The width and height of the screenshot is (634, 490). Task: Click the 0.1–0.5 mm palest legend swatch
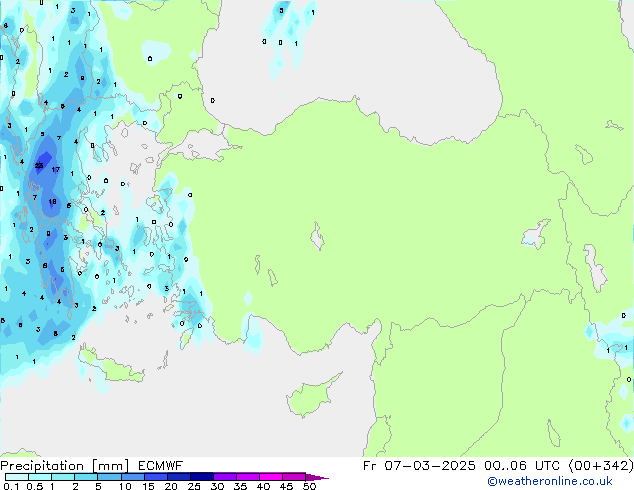point(17,477)
